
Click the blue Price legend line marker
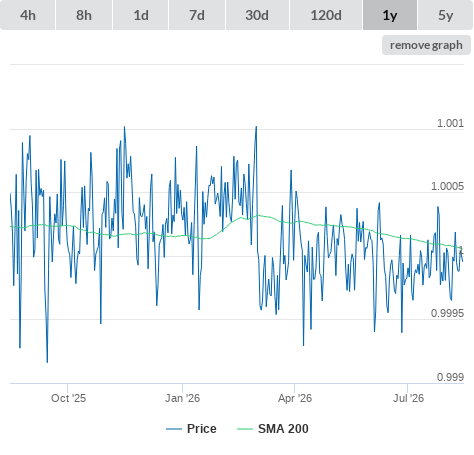174,429
